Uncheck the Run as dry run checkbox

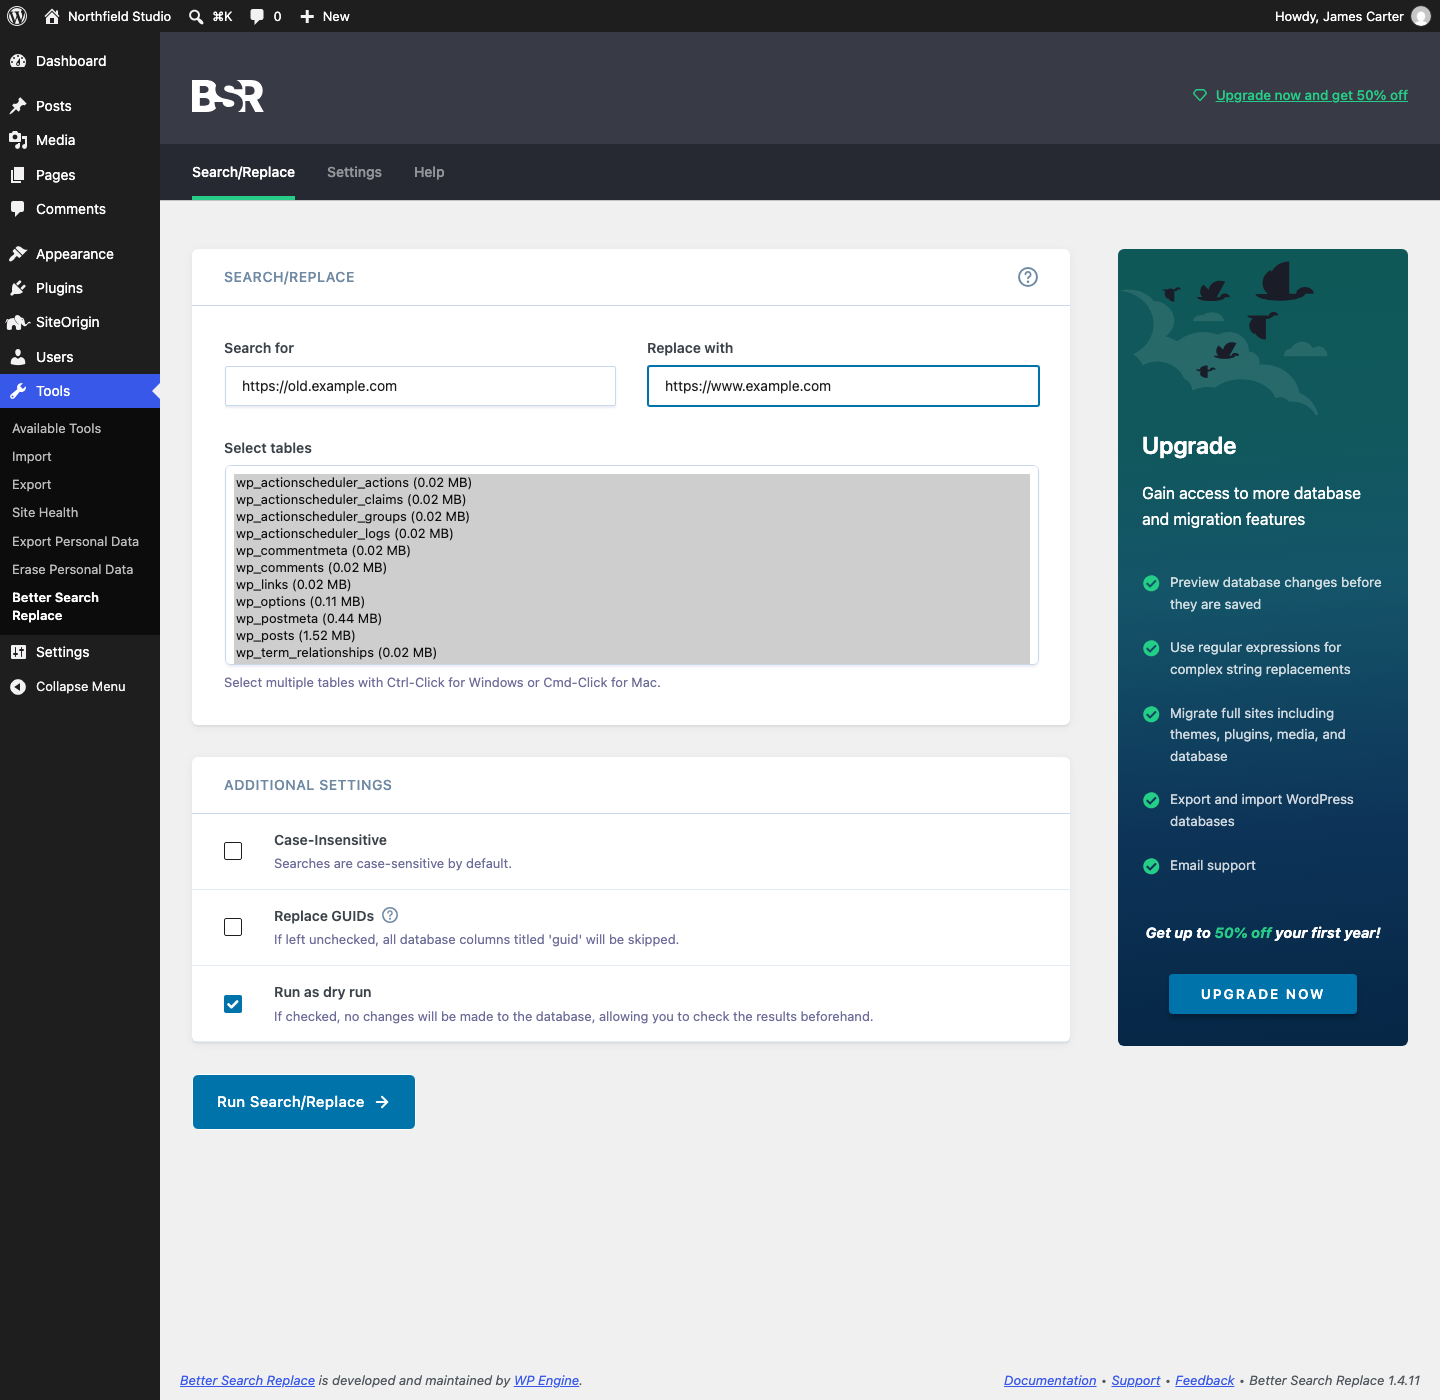[233, 1004]
